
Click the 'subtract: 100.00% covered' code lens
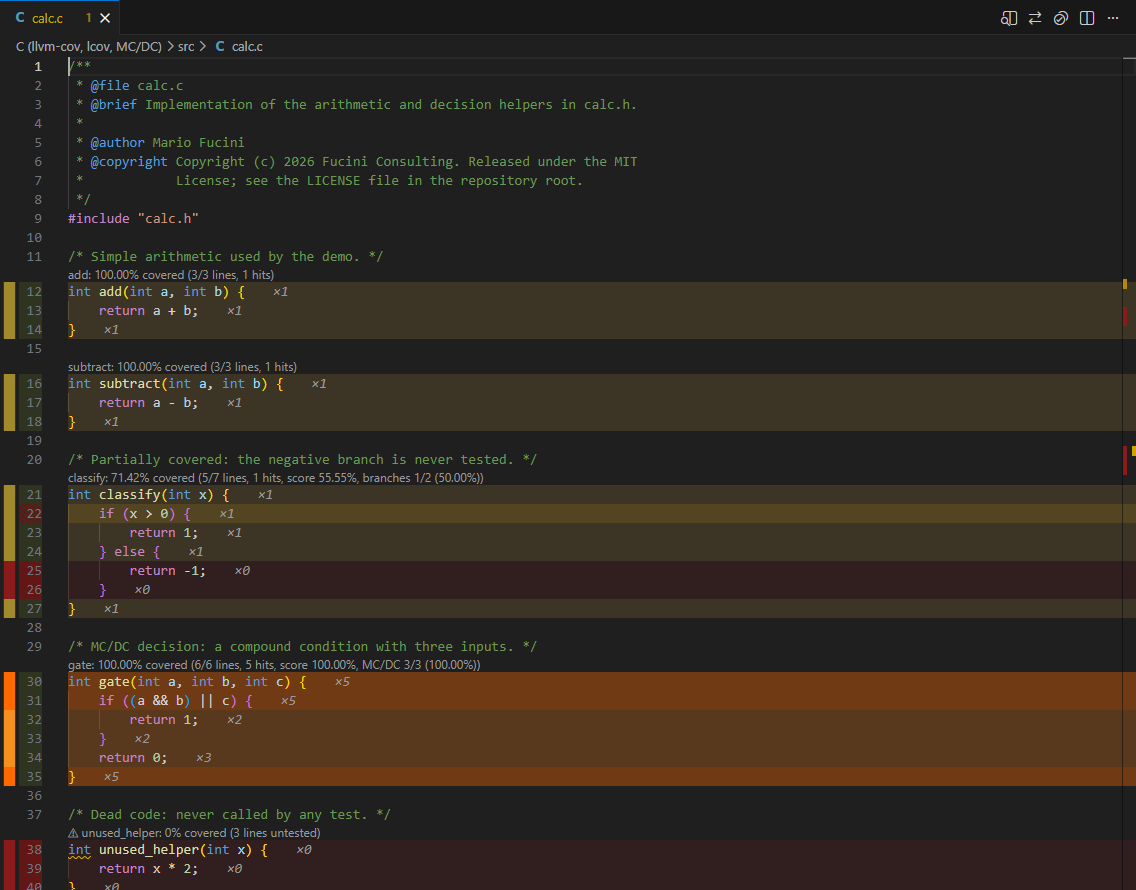[182, 367]
